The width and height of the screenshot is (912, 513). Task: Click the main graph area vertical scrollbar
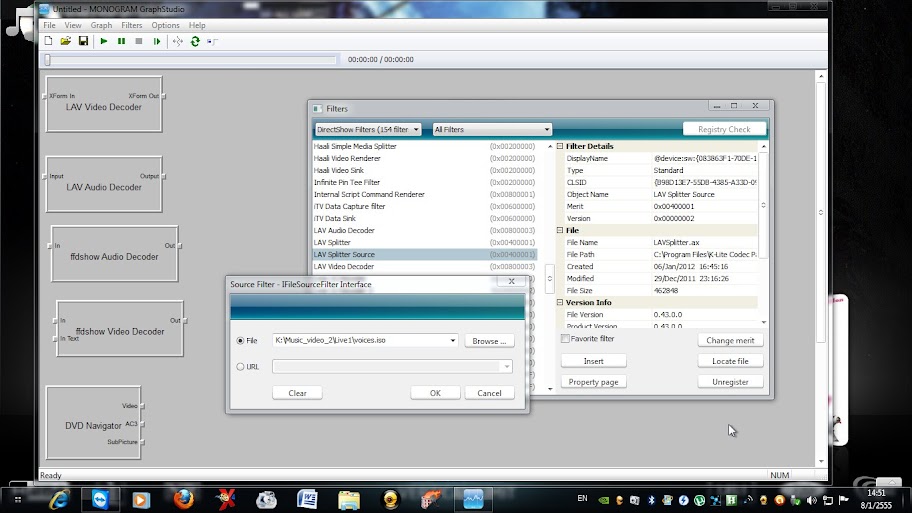point(821,269)
